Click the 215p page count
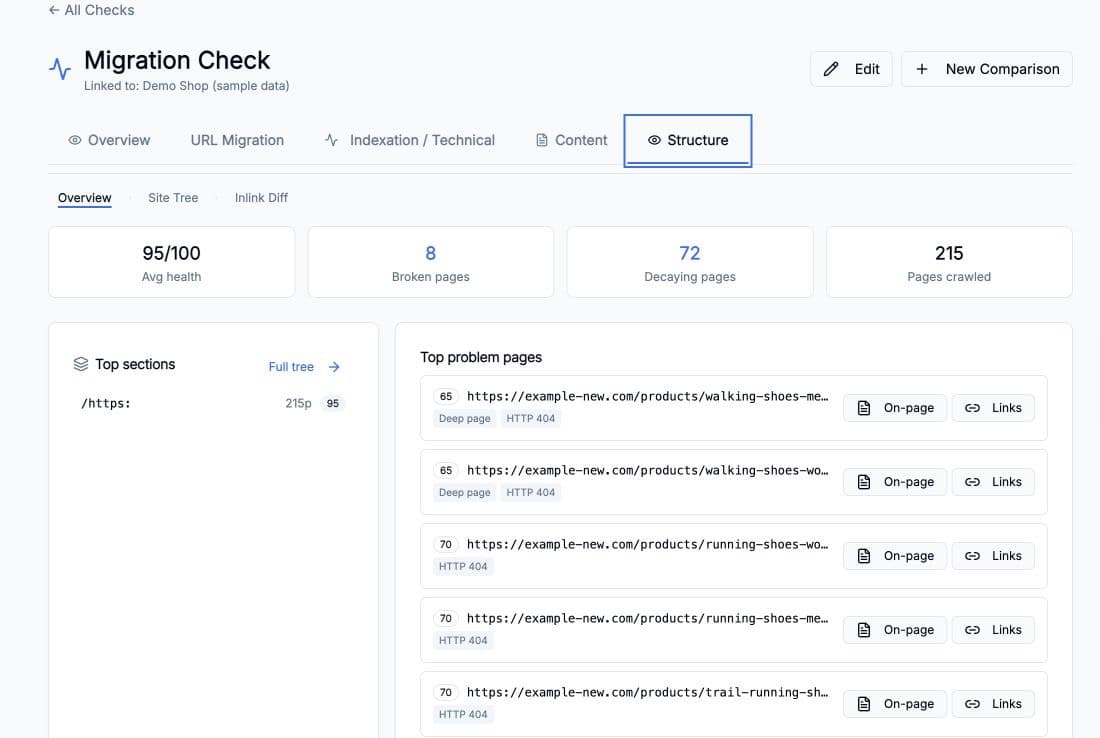Screen dimensions: 1100x738 click(x=298, y=403)
